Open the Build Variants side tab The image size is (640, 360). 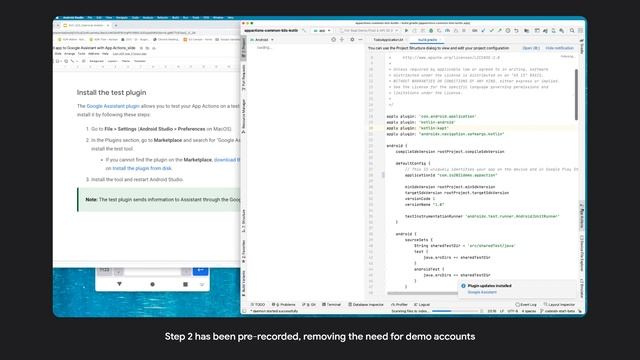pos(244,283)
